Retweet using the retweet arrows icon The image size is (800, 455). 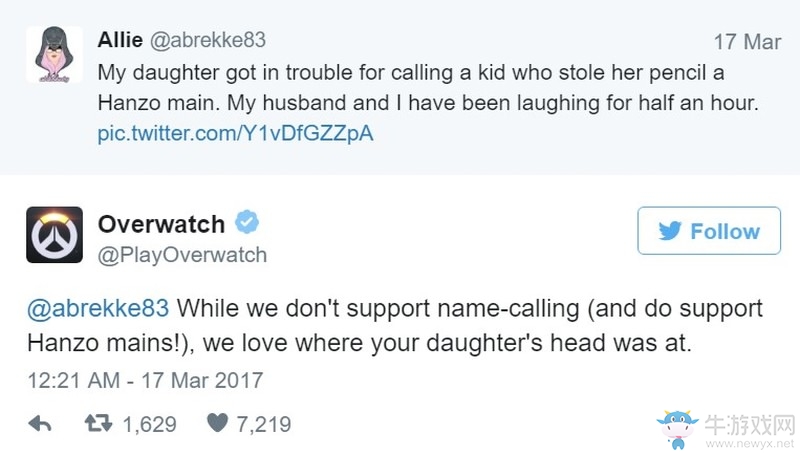(98, 424)
